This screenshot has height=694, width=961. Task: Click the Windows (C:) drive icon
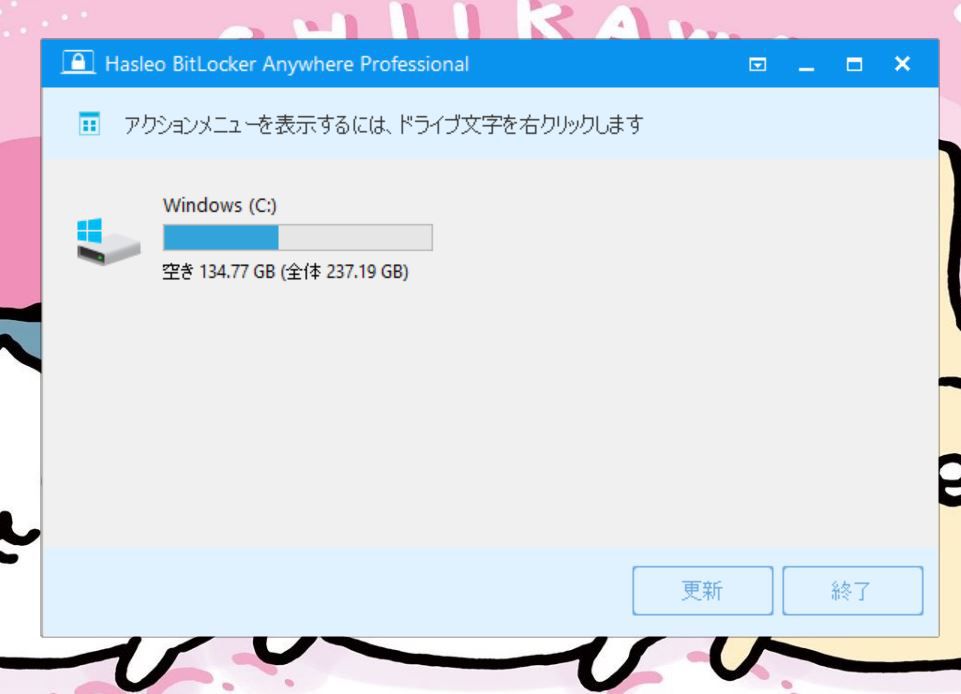point(108,241)
